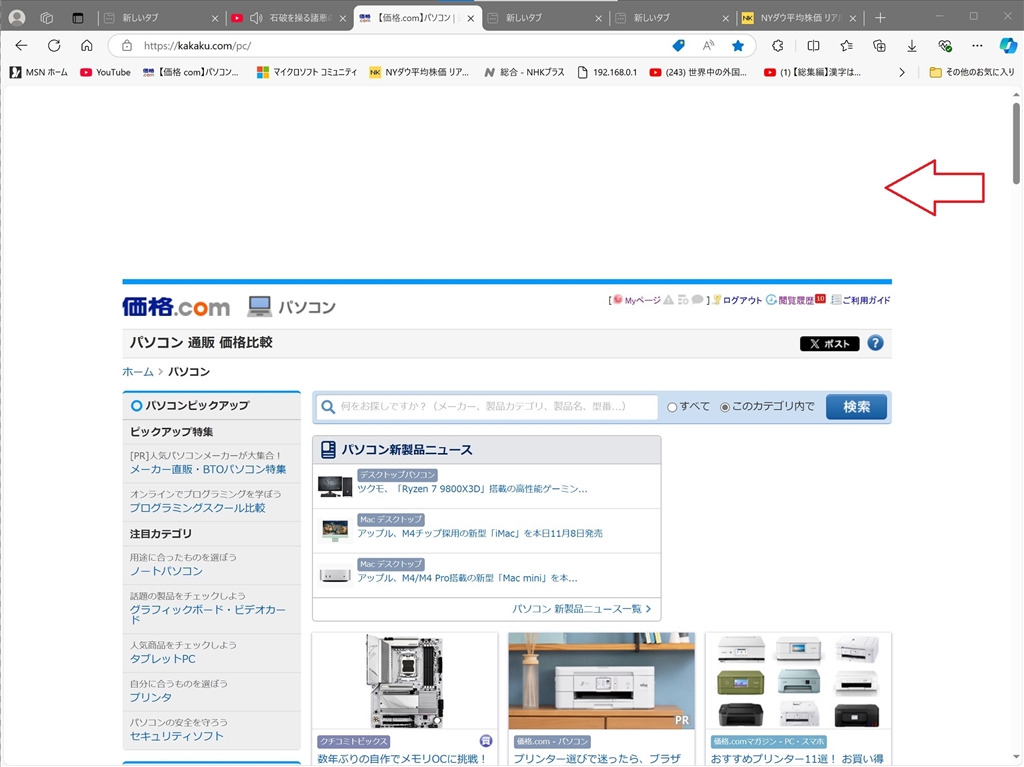The image size is (1024, 767).
Task: Select the すべて radio button
Action: (x=672, y=407)
